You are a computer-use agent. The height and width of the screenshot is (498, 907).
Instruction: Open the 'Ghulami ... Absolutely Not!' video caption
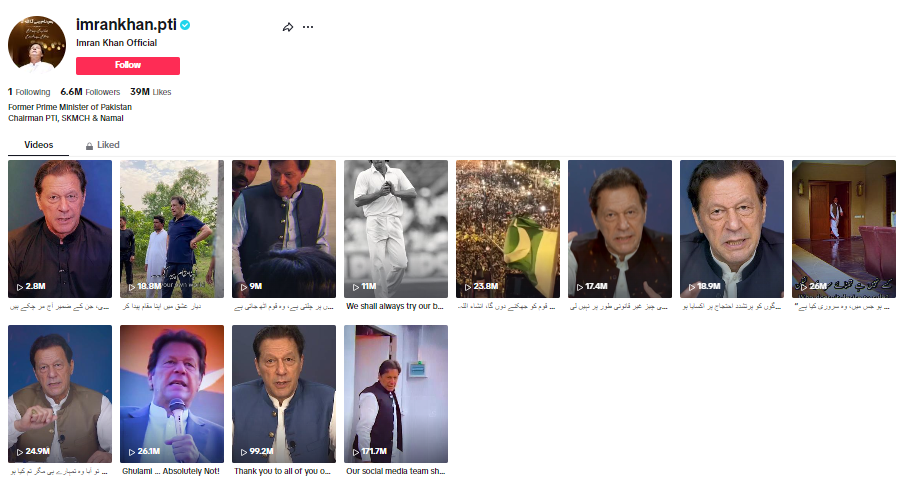pos(170,470)
